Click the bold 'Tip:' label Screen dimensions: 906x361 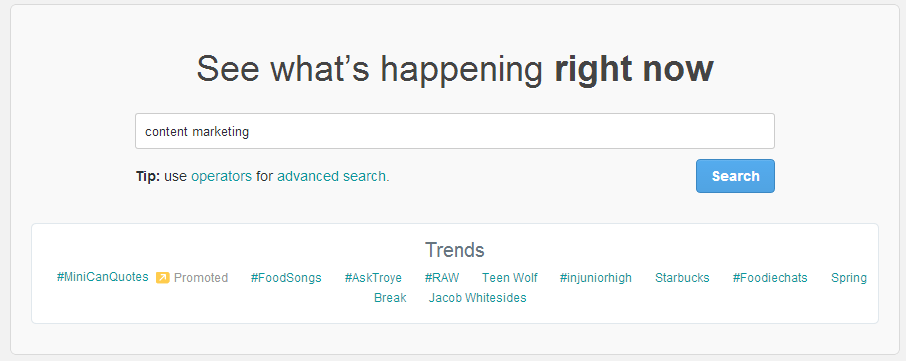[148, 176]
